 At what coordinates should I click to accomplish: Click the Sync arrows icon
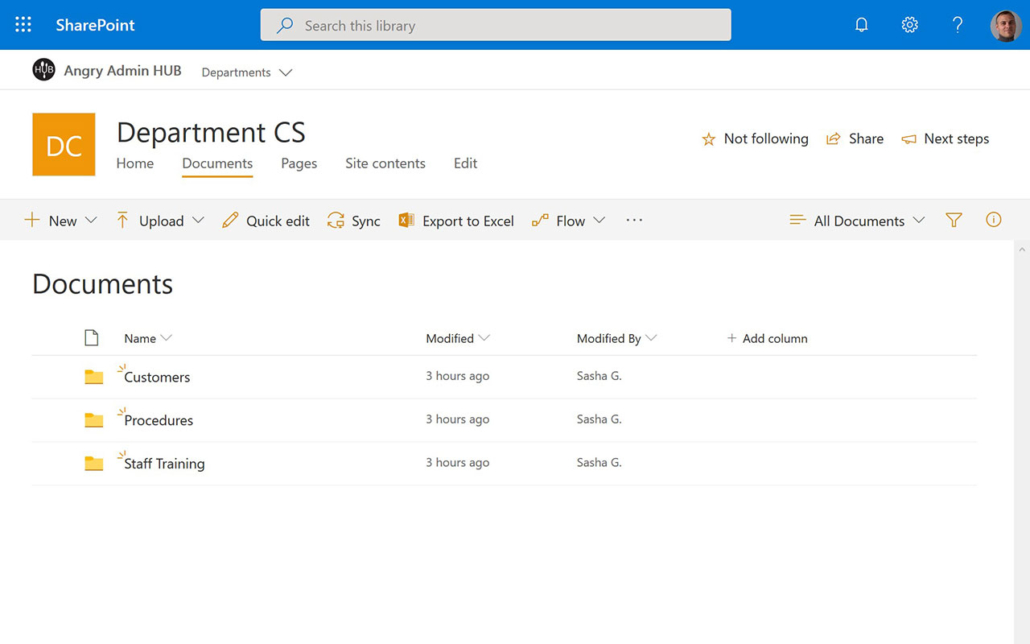point(336,220)
